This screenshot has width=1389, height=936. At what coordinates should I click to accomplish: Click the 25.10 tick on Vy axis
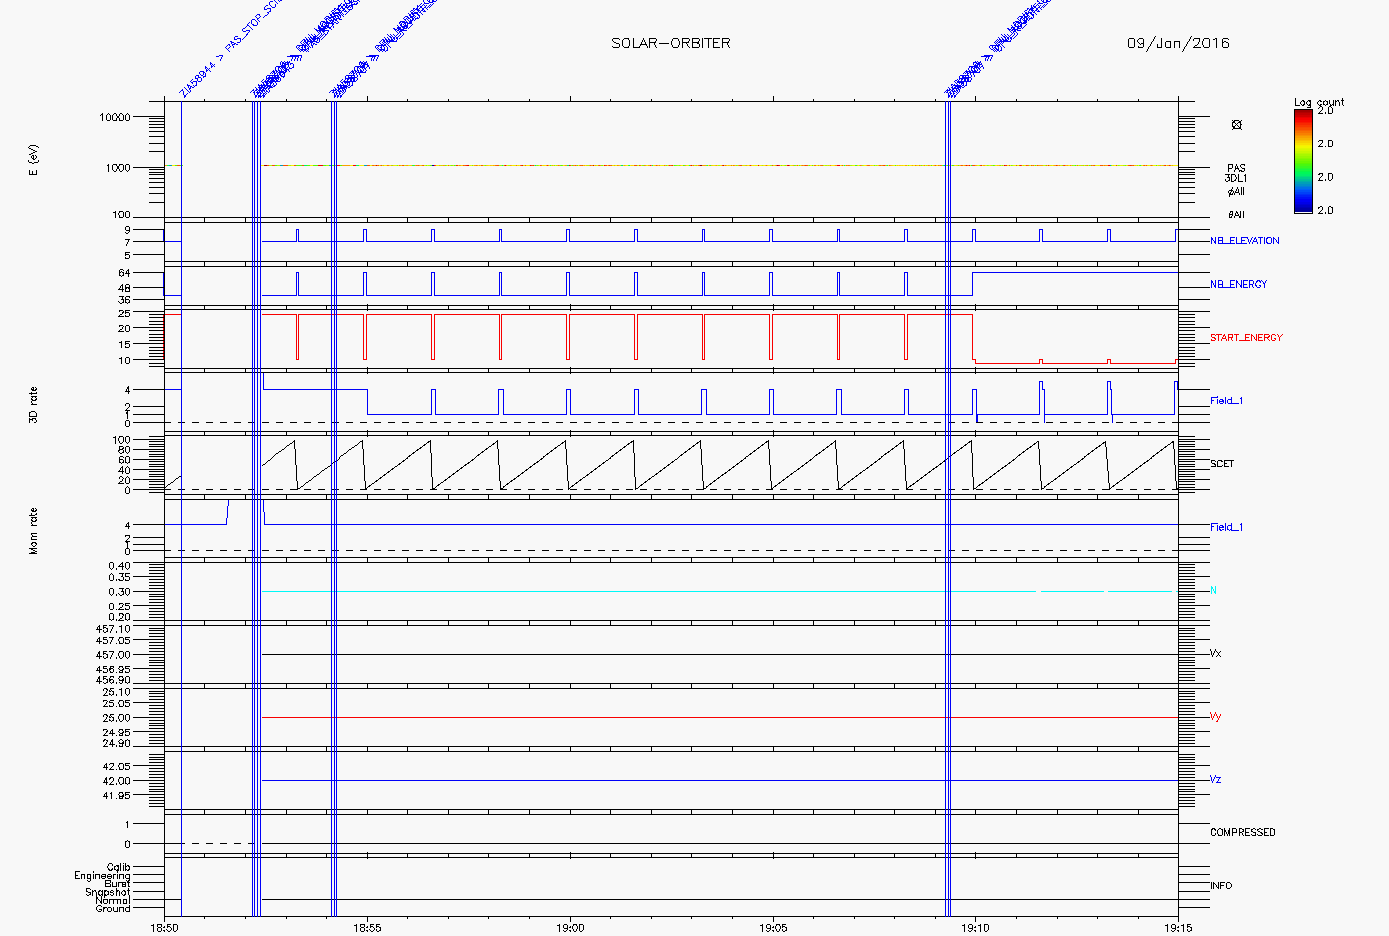[116, 692]
